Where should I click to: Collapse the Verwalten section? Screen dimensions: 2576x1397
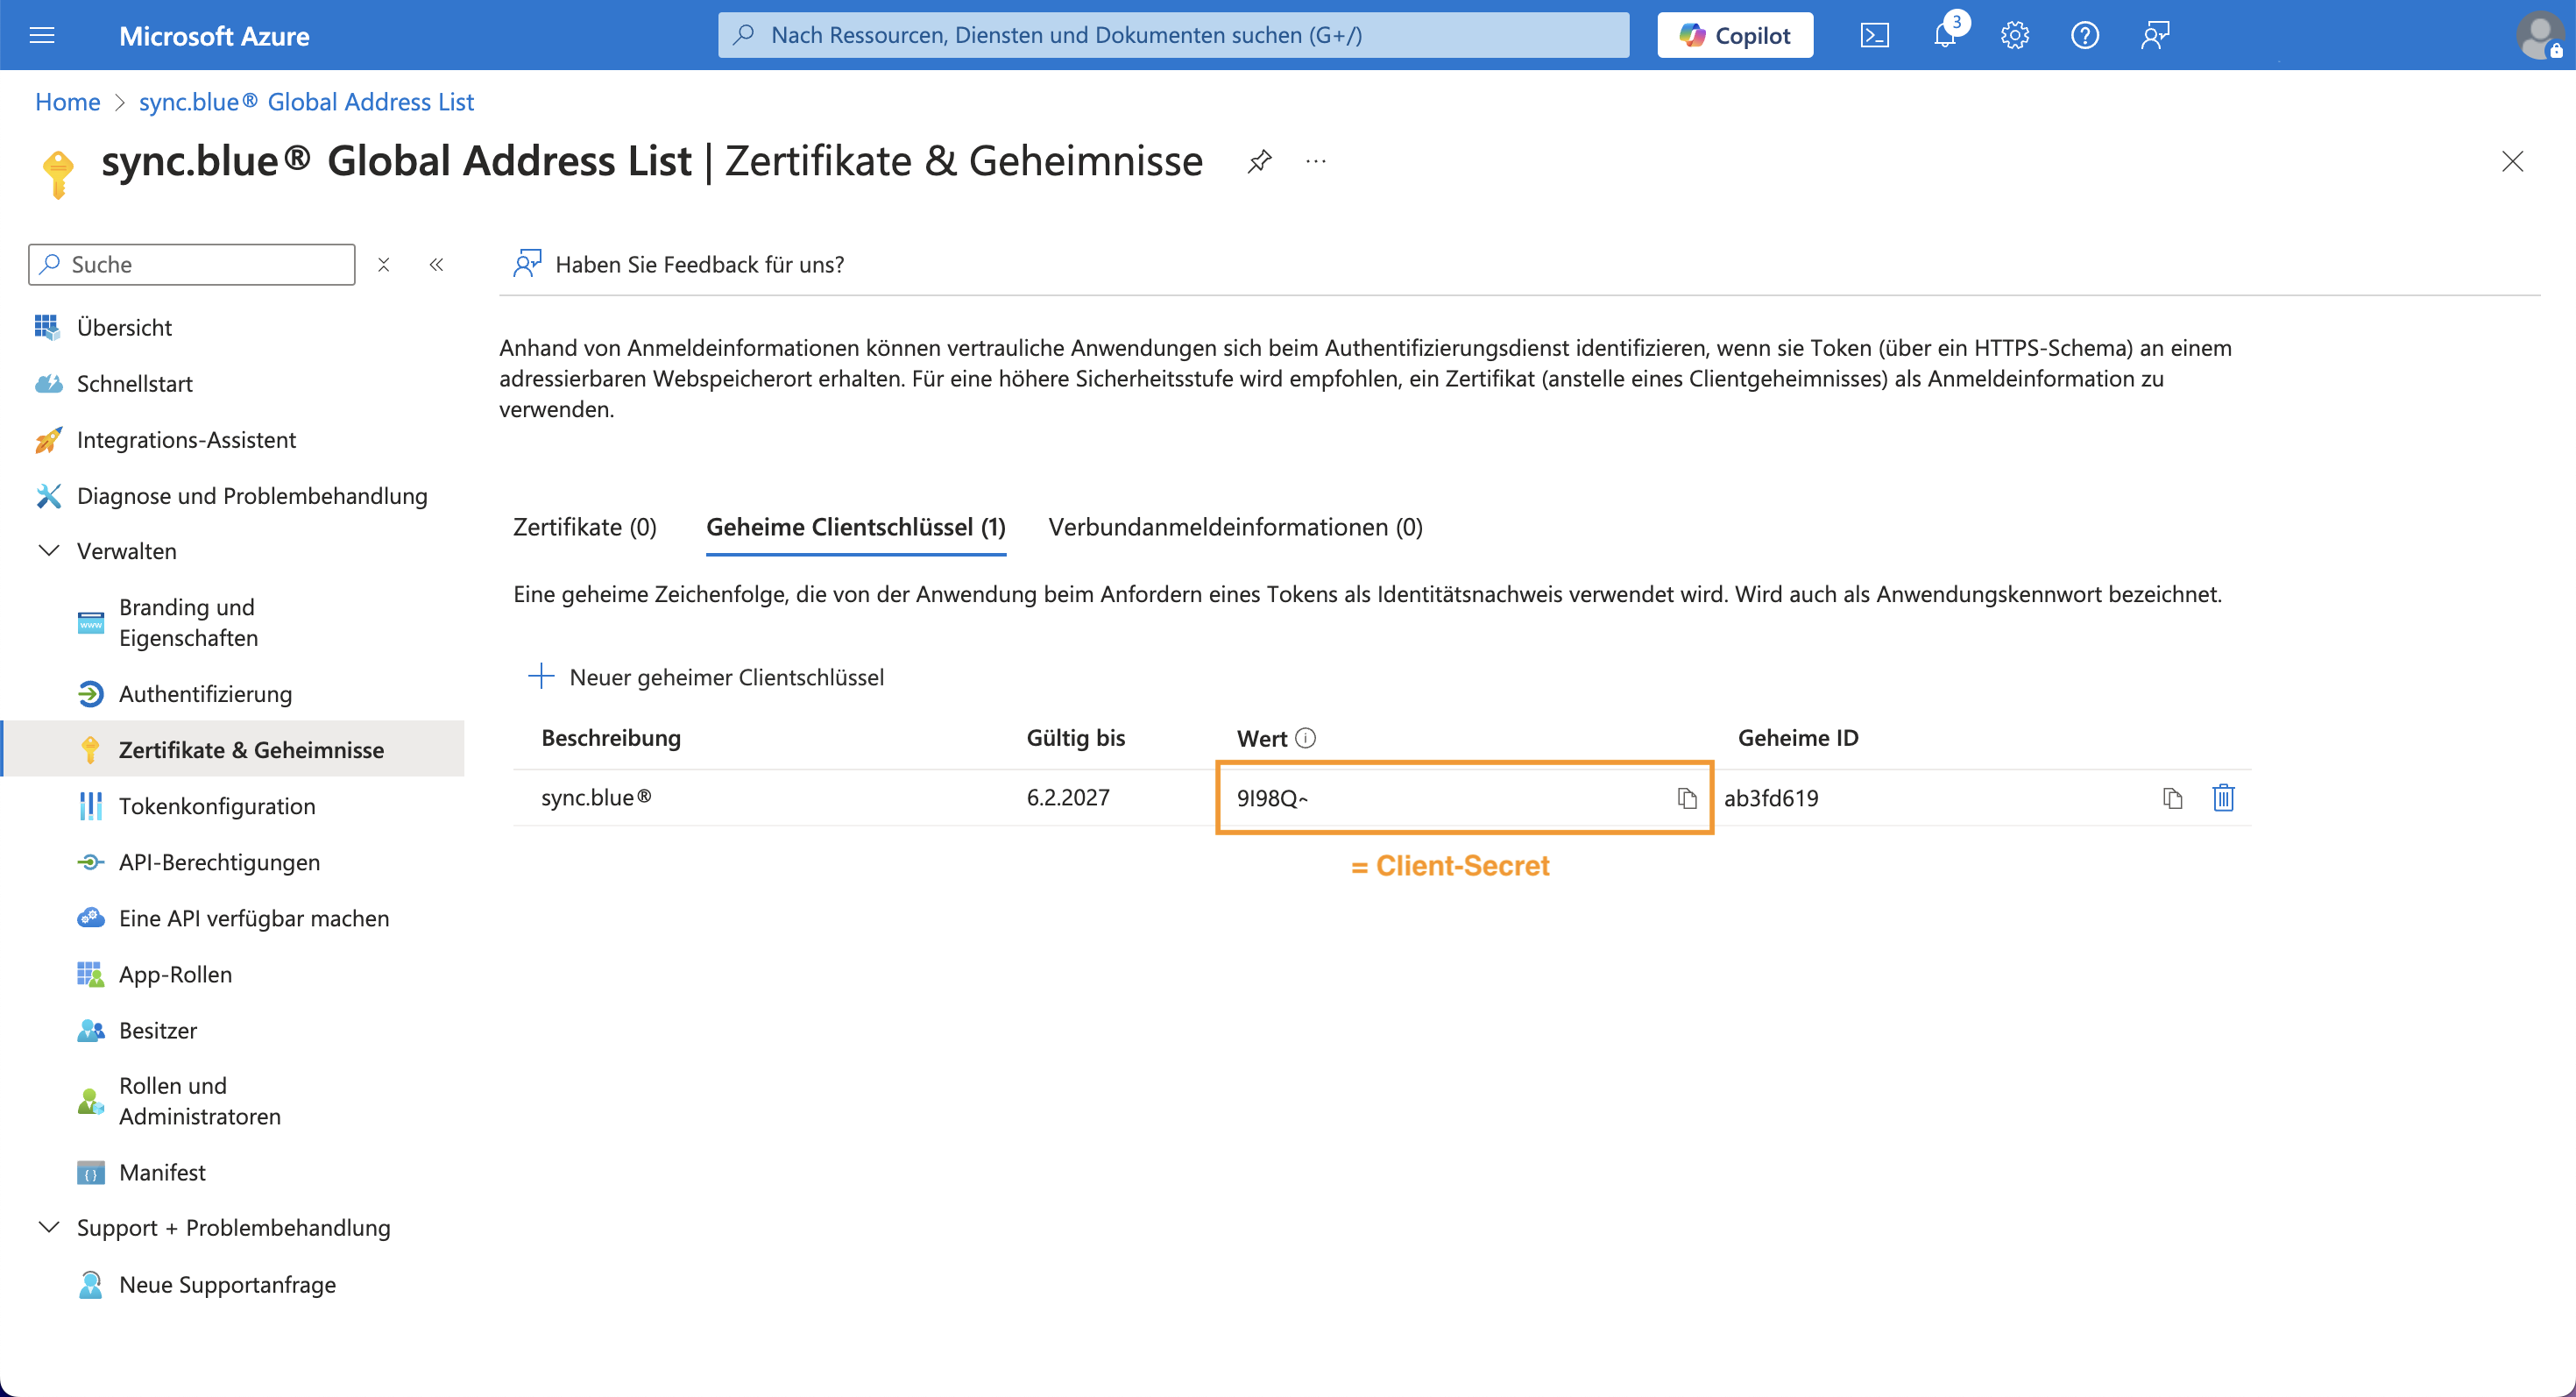click(48, 551)
